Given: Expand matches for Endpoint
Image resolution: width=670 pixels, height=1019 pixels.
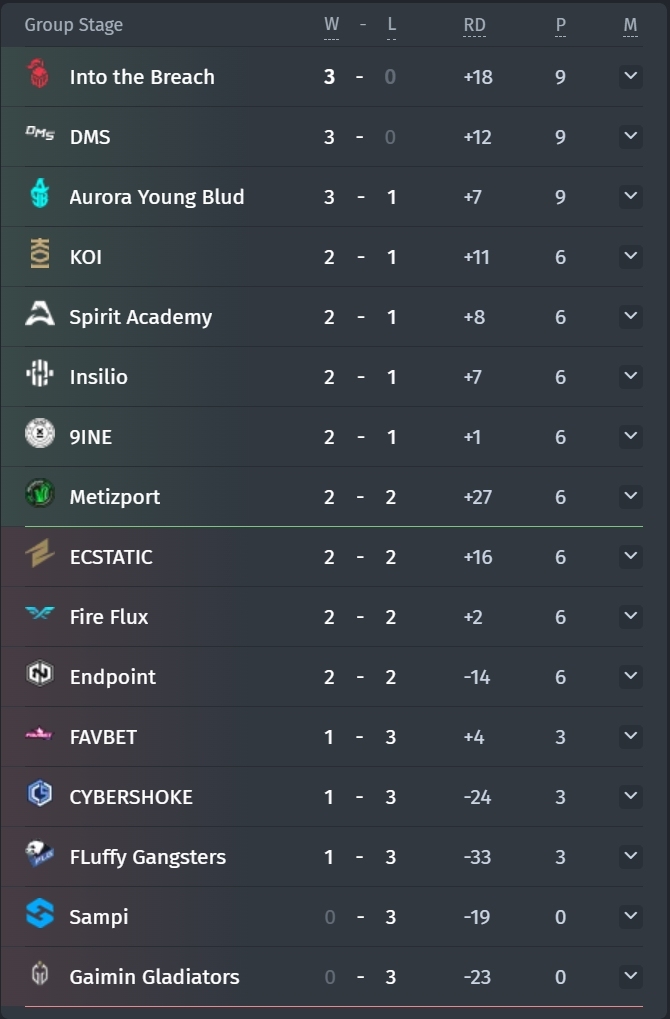Looking at the screenshot, I should click(x=630, y=676).
